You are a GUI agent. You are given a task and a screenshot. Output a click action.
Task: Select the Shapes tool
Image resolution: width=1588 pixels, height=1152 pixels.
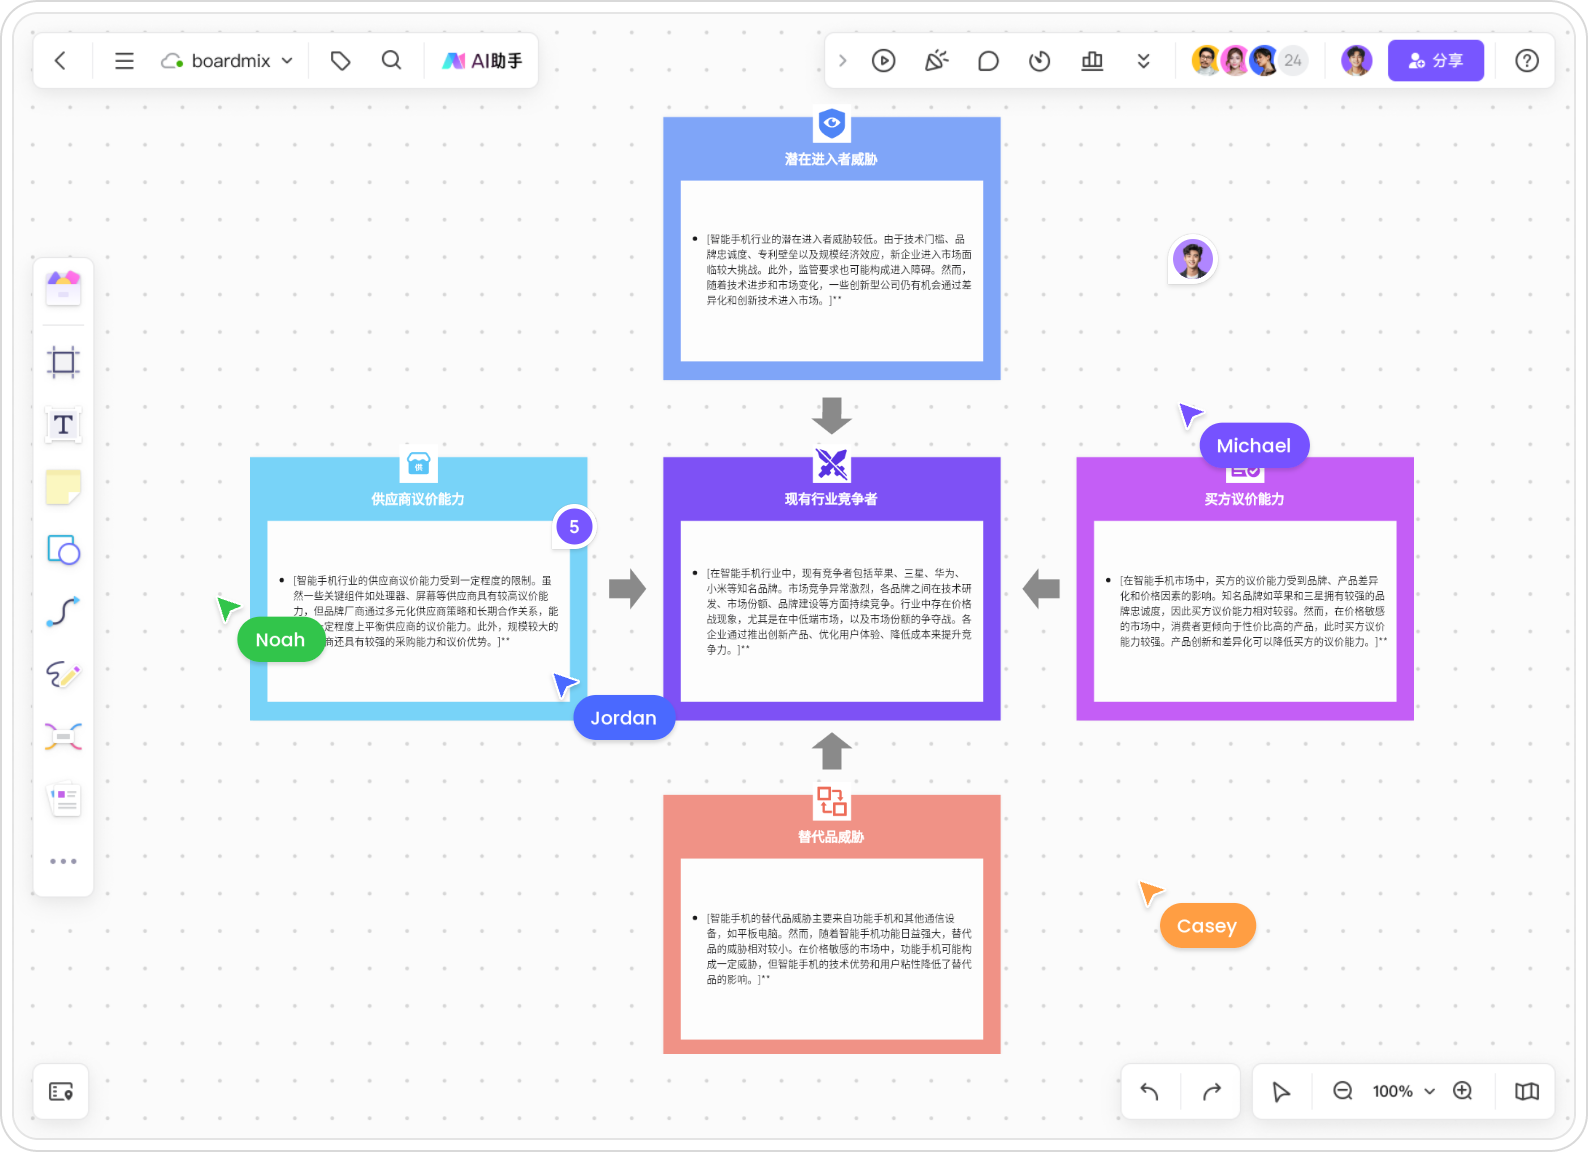63,550
